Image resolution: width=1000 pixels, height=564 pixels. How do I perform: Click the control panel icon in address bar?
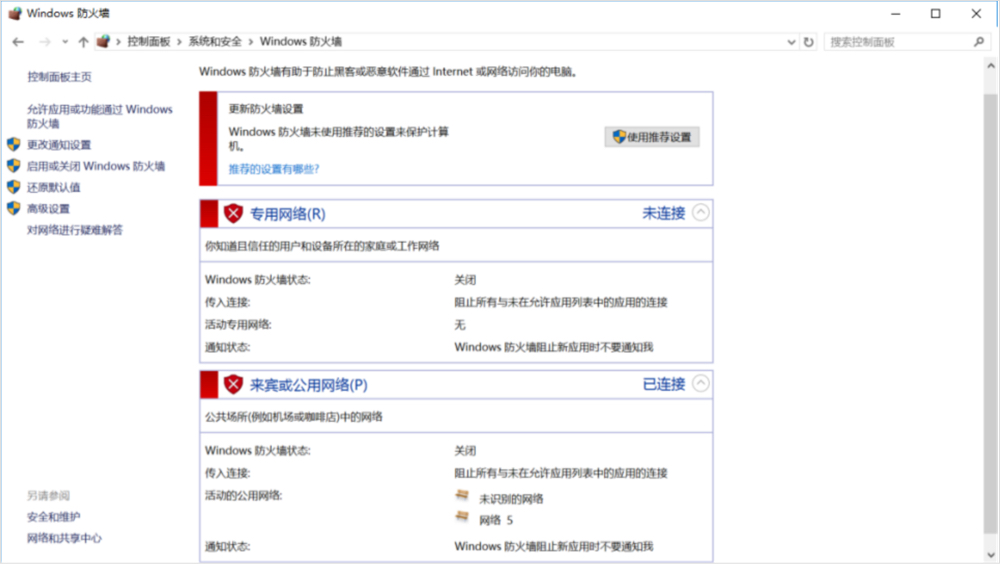(103, 41)
